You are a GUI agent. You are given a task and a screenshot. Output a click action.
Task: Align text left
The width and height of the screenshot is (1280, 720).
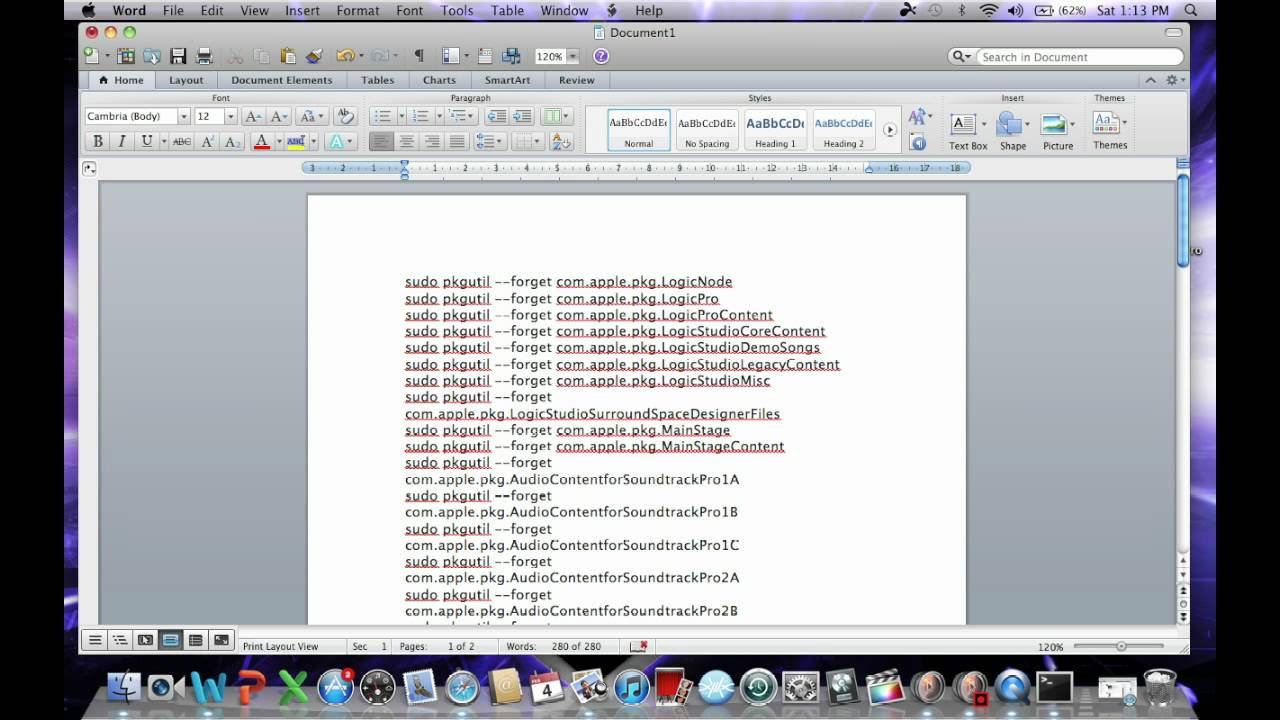coord(381,142)
